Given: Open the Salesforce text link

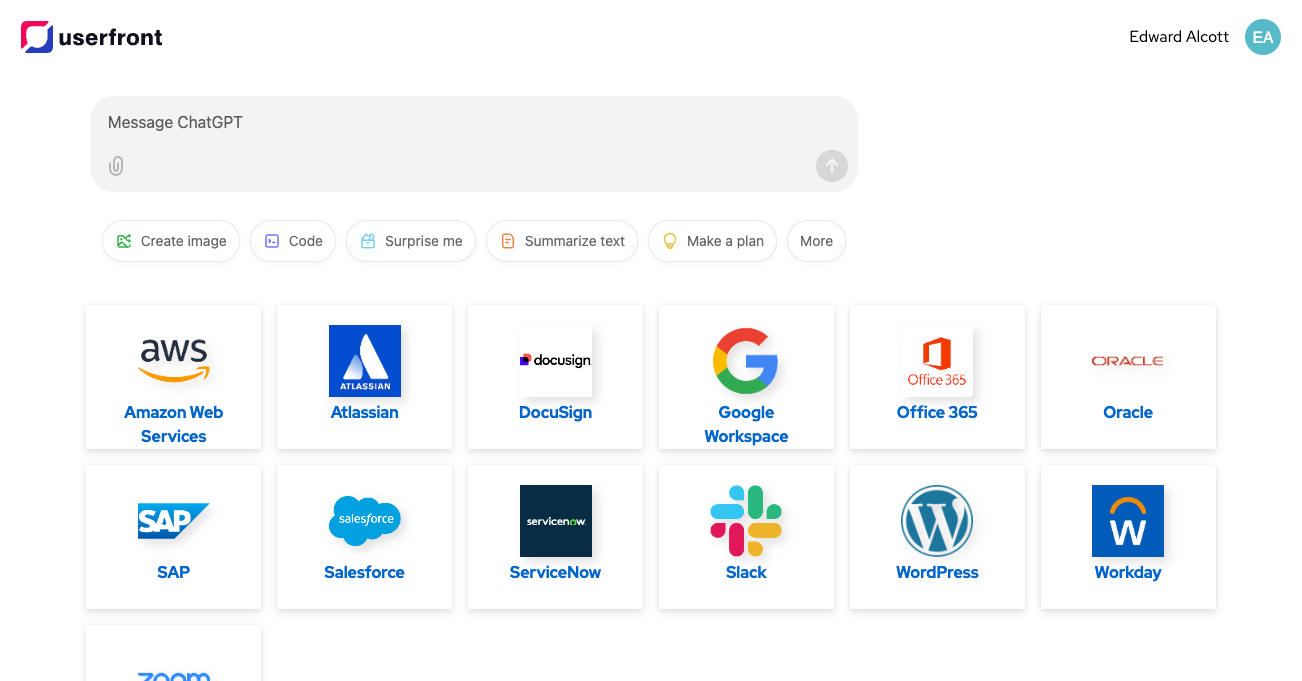Looking at the screenshot, I should [x=365, y=572].
